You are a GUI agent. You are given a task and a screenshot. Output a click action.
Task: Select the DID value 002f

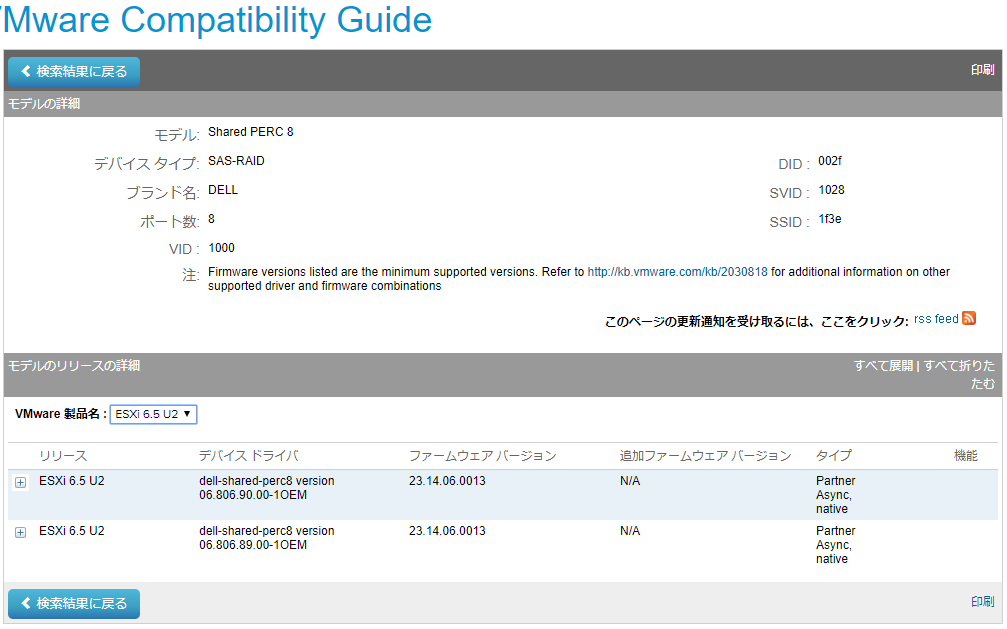pos(830,161)
